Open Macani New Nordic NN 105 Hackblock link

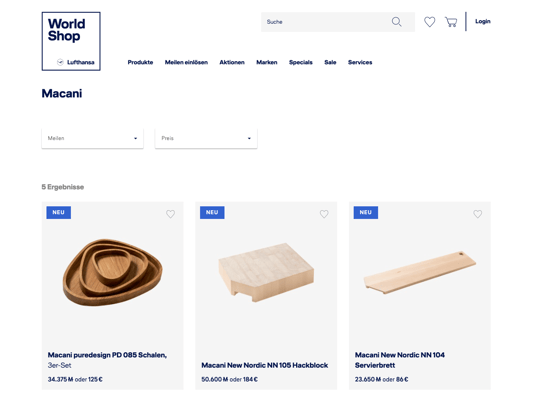click(x=265, y=365)
